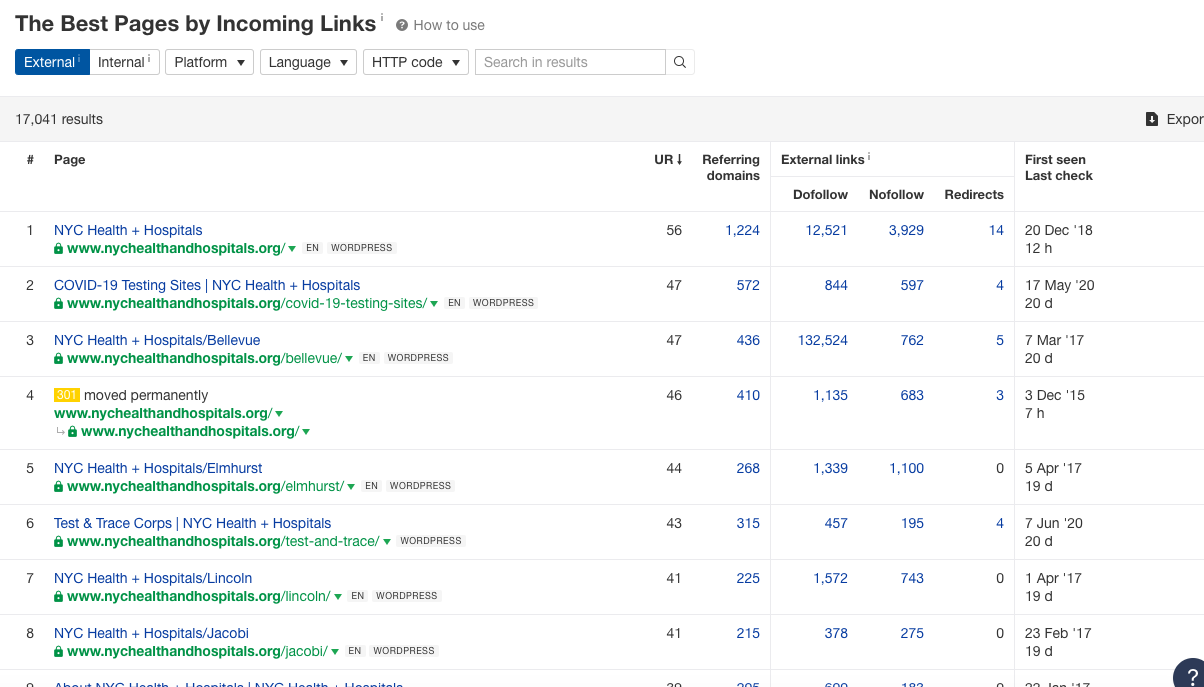The width and height of the screenshot is (1204, 687).
Task: Click the lock icon for bellevue URL
Action: click(59, 358)
